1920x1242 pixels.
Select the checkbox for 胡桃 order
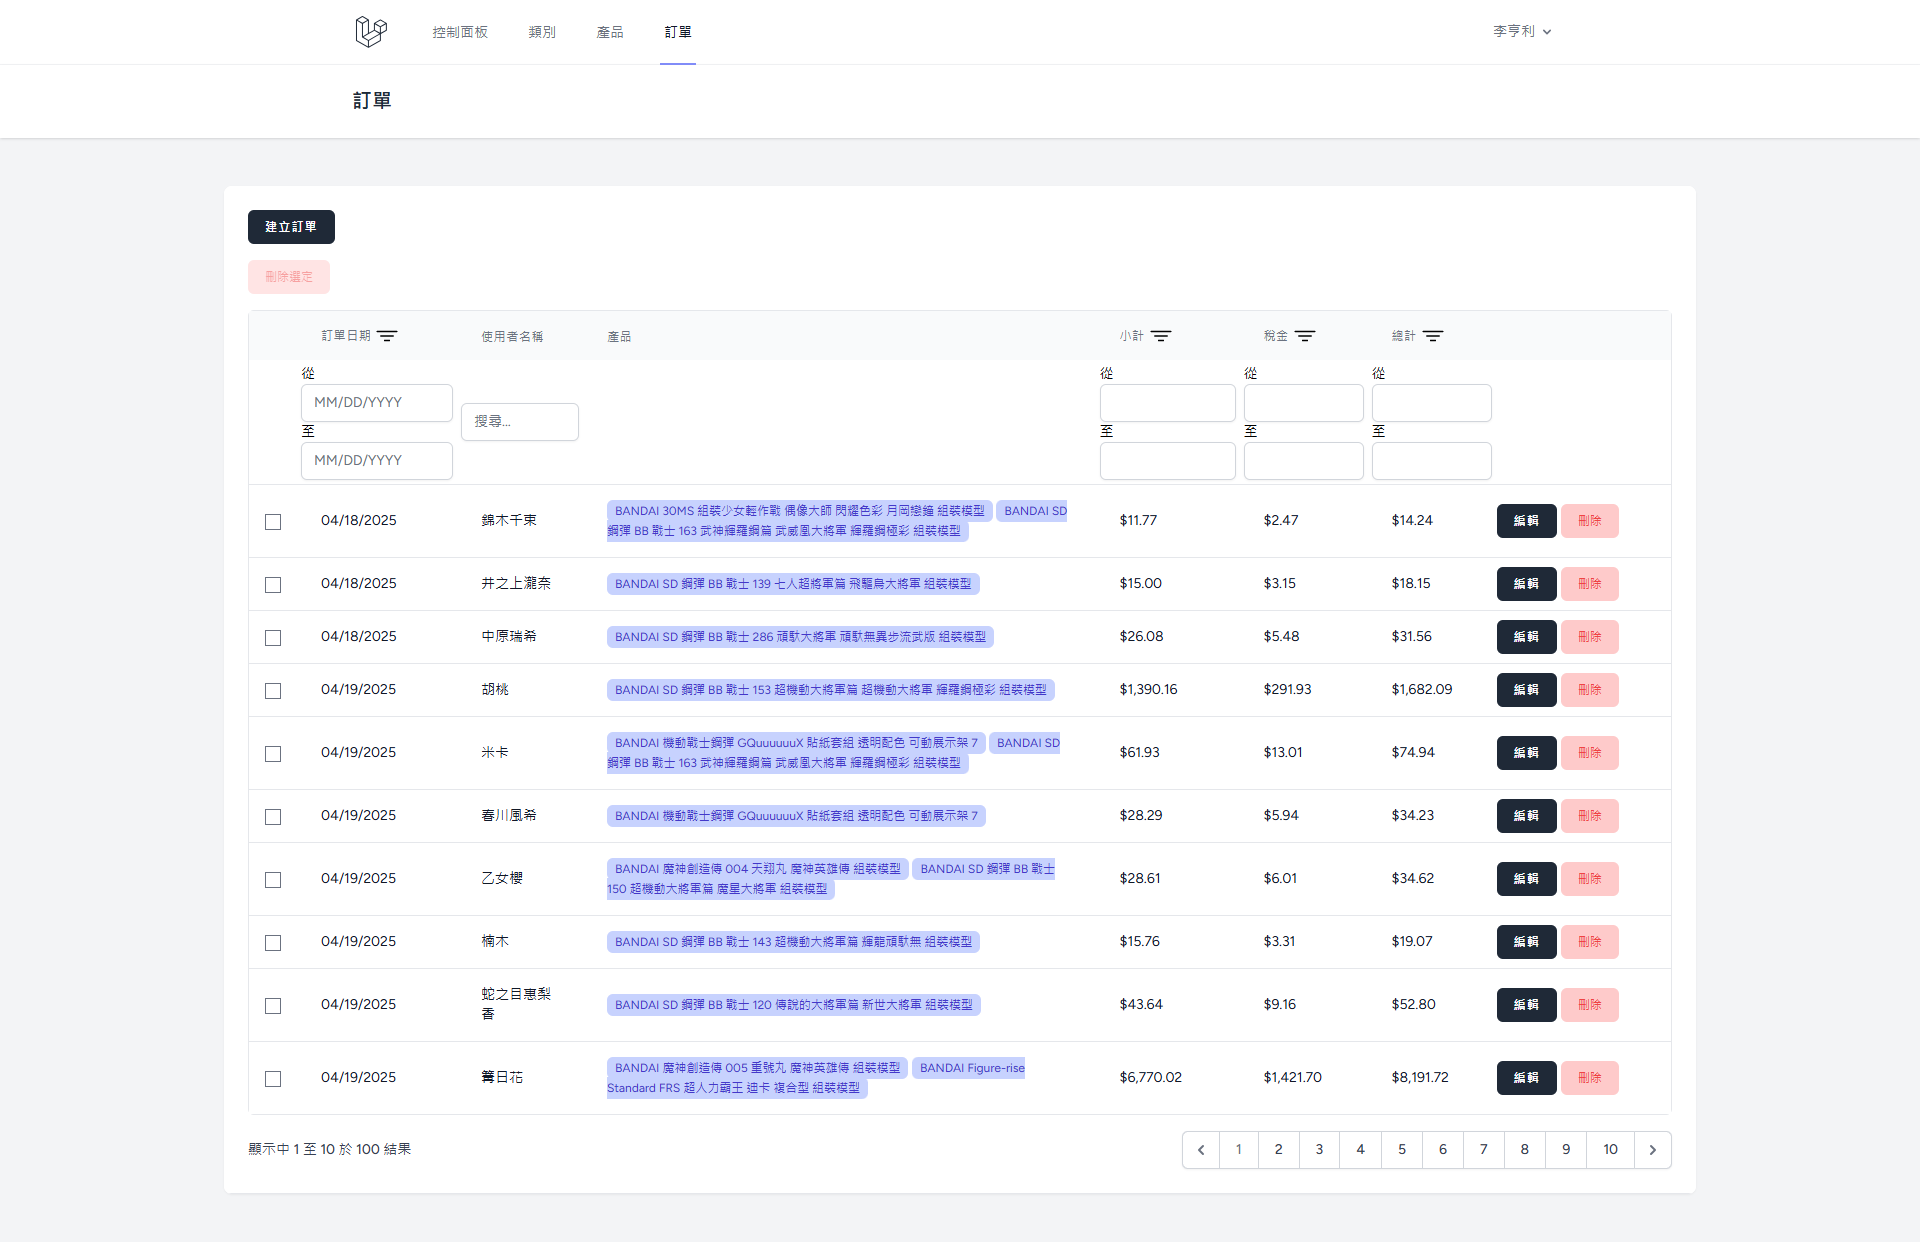click(x=273, y=691)
